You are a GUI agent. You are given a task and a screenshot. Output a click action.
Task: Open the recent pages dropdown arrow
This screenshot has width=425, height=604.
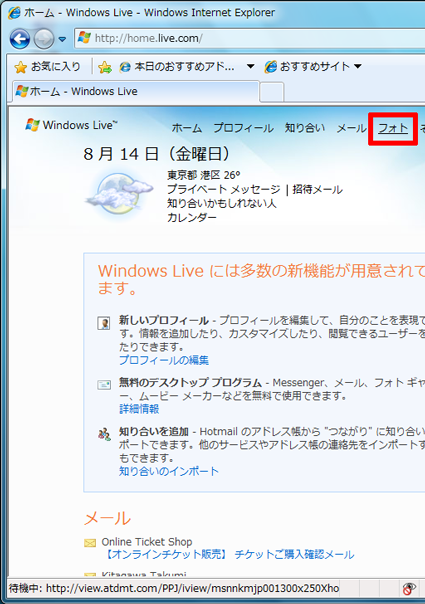pos(62,39)
